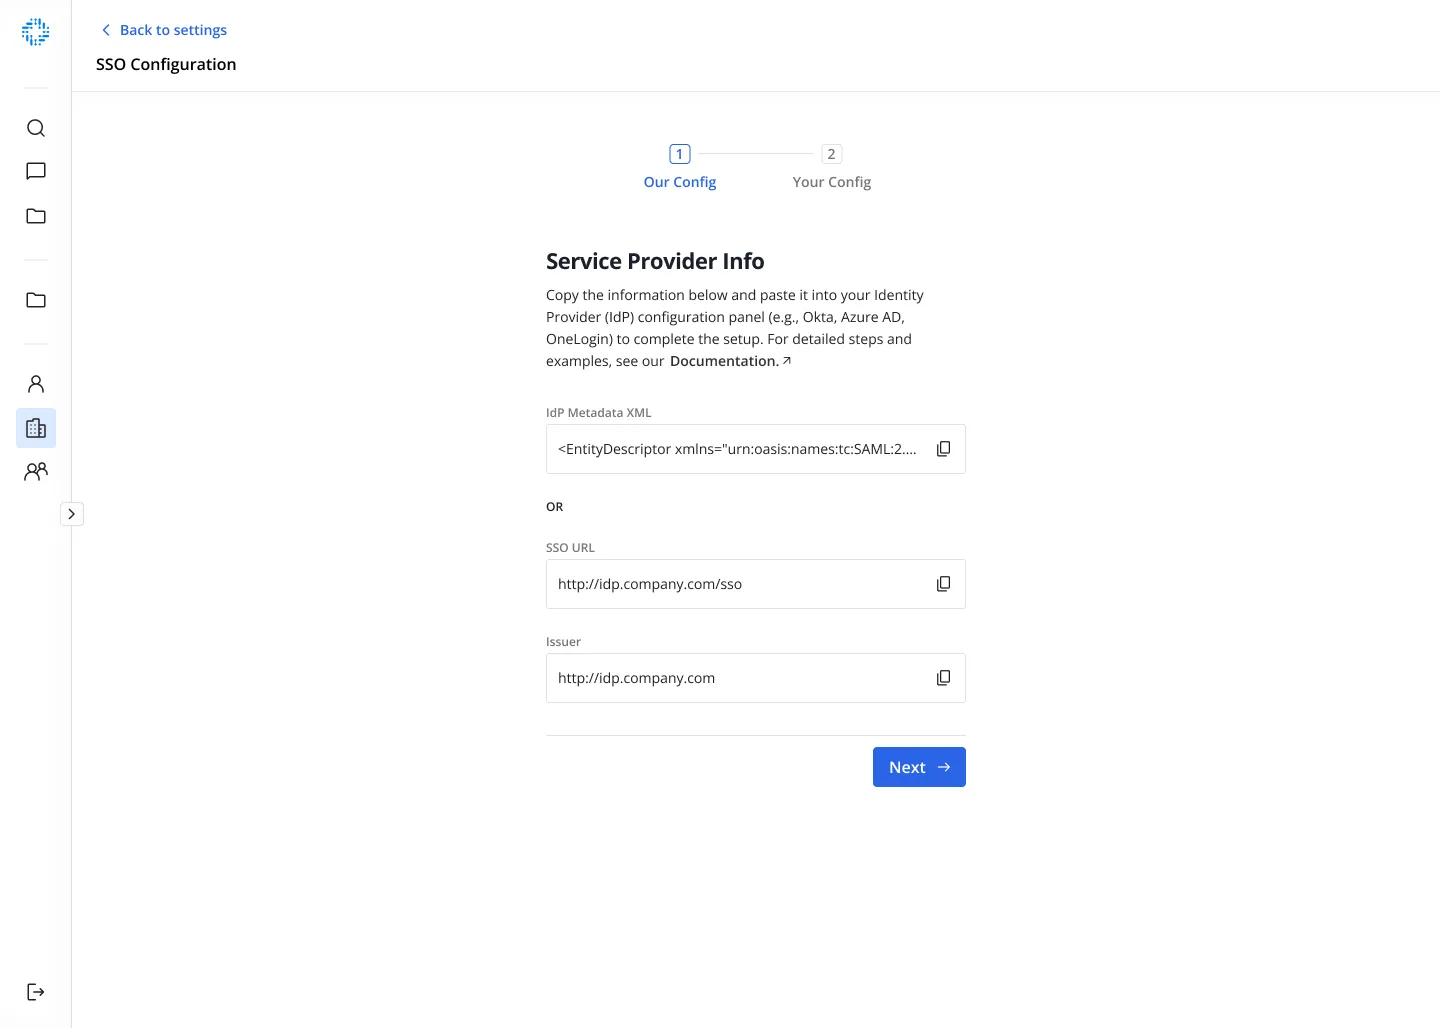Open the chat messages sidebar icon
1440x1028 pixels.
pyautogui.click(x=36, y=172)
